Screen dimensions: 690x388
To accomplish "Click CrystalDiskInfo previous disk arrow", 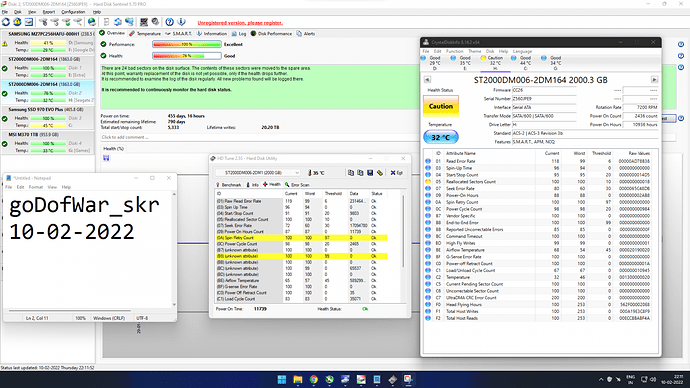I will click(427, 80).
